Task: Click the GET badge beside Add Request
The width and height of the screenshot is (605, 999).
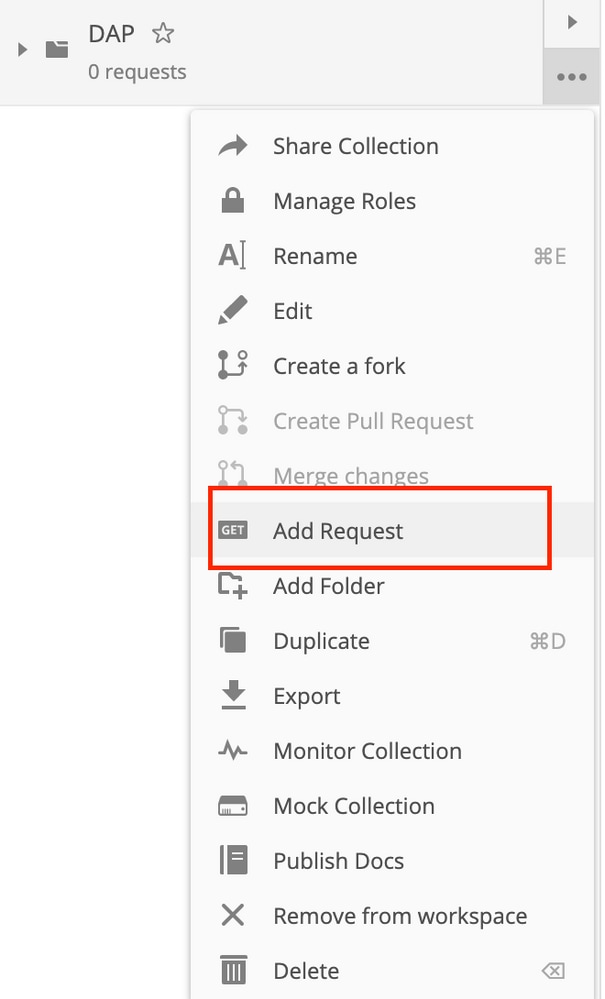Action: (x=232, y=530)
